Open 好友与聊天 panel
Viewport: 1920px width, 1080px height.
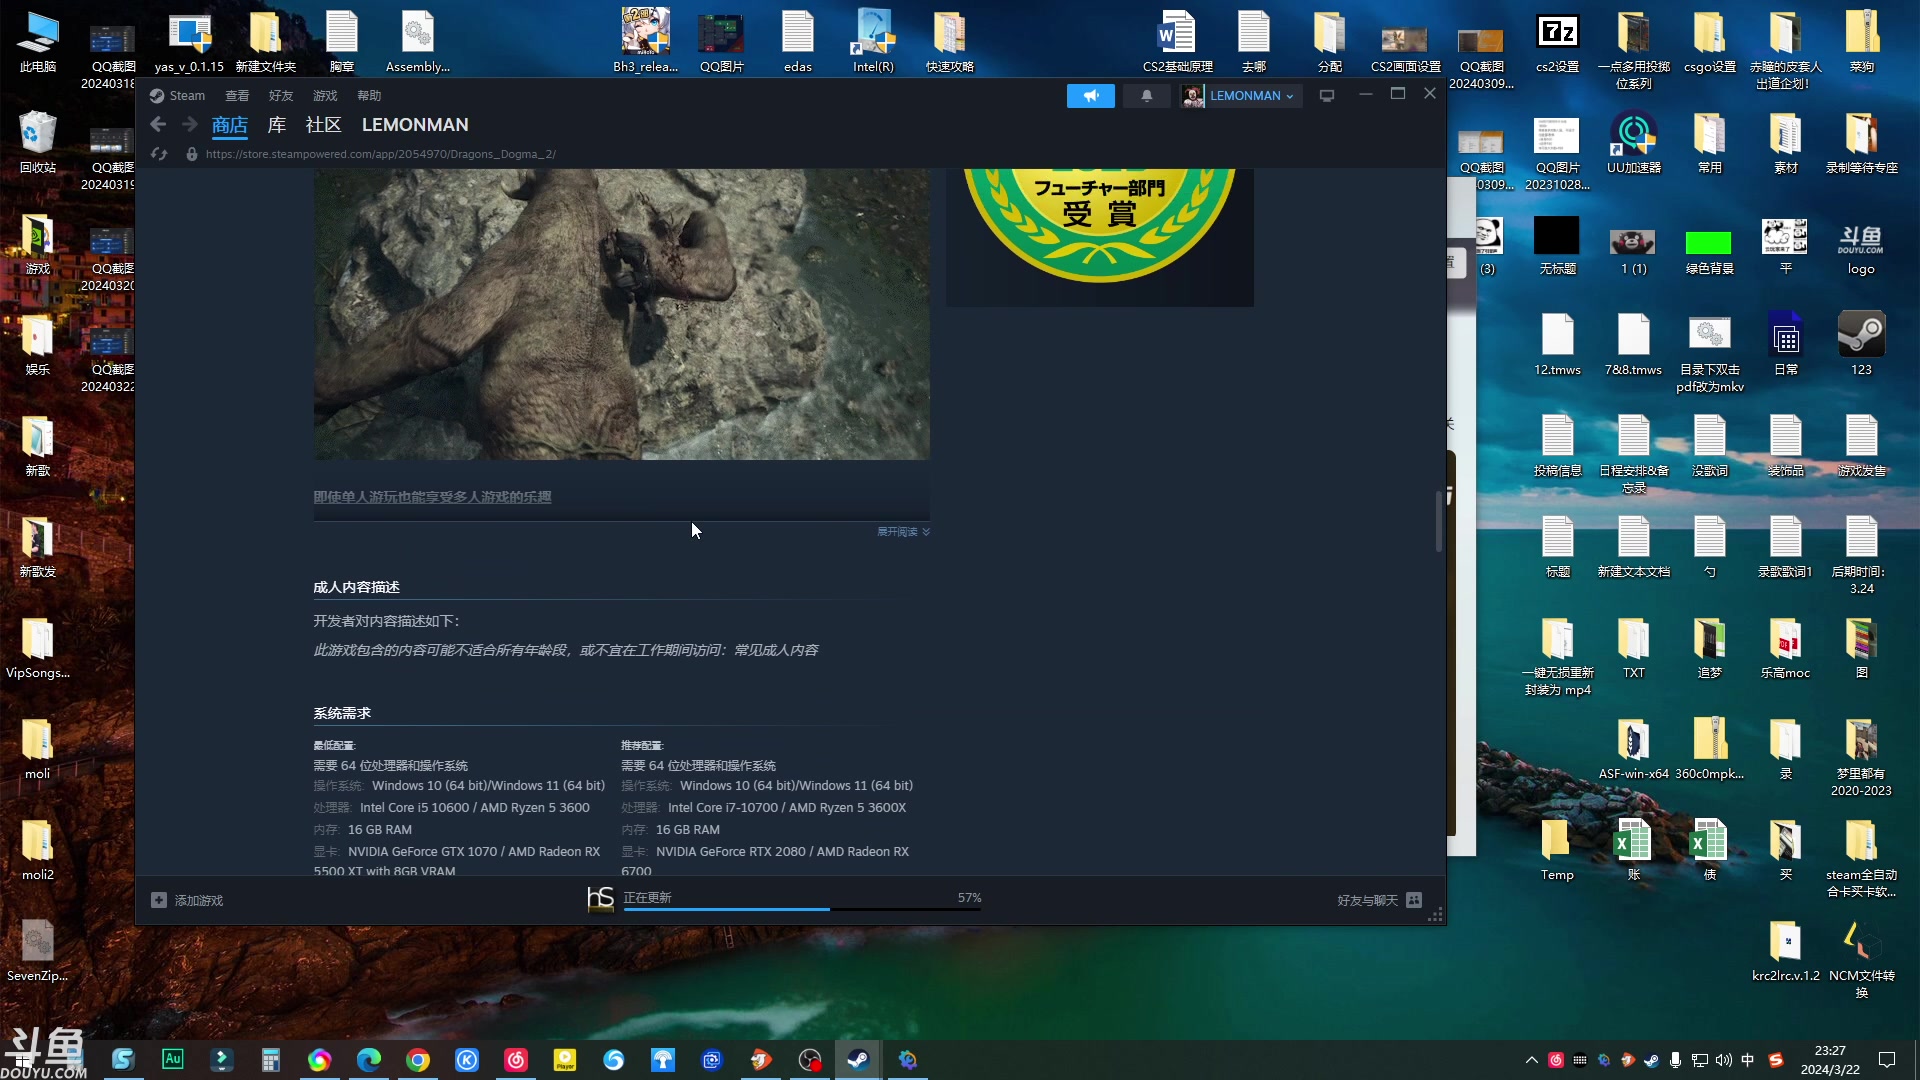[x=1379, y=900]
